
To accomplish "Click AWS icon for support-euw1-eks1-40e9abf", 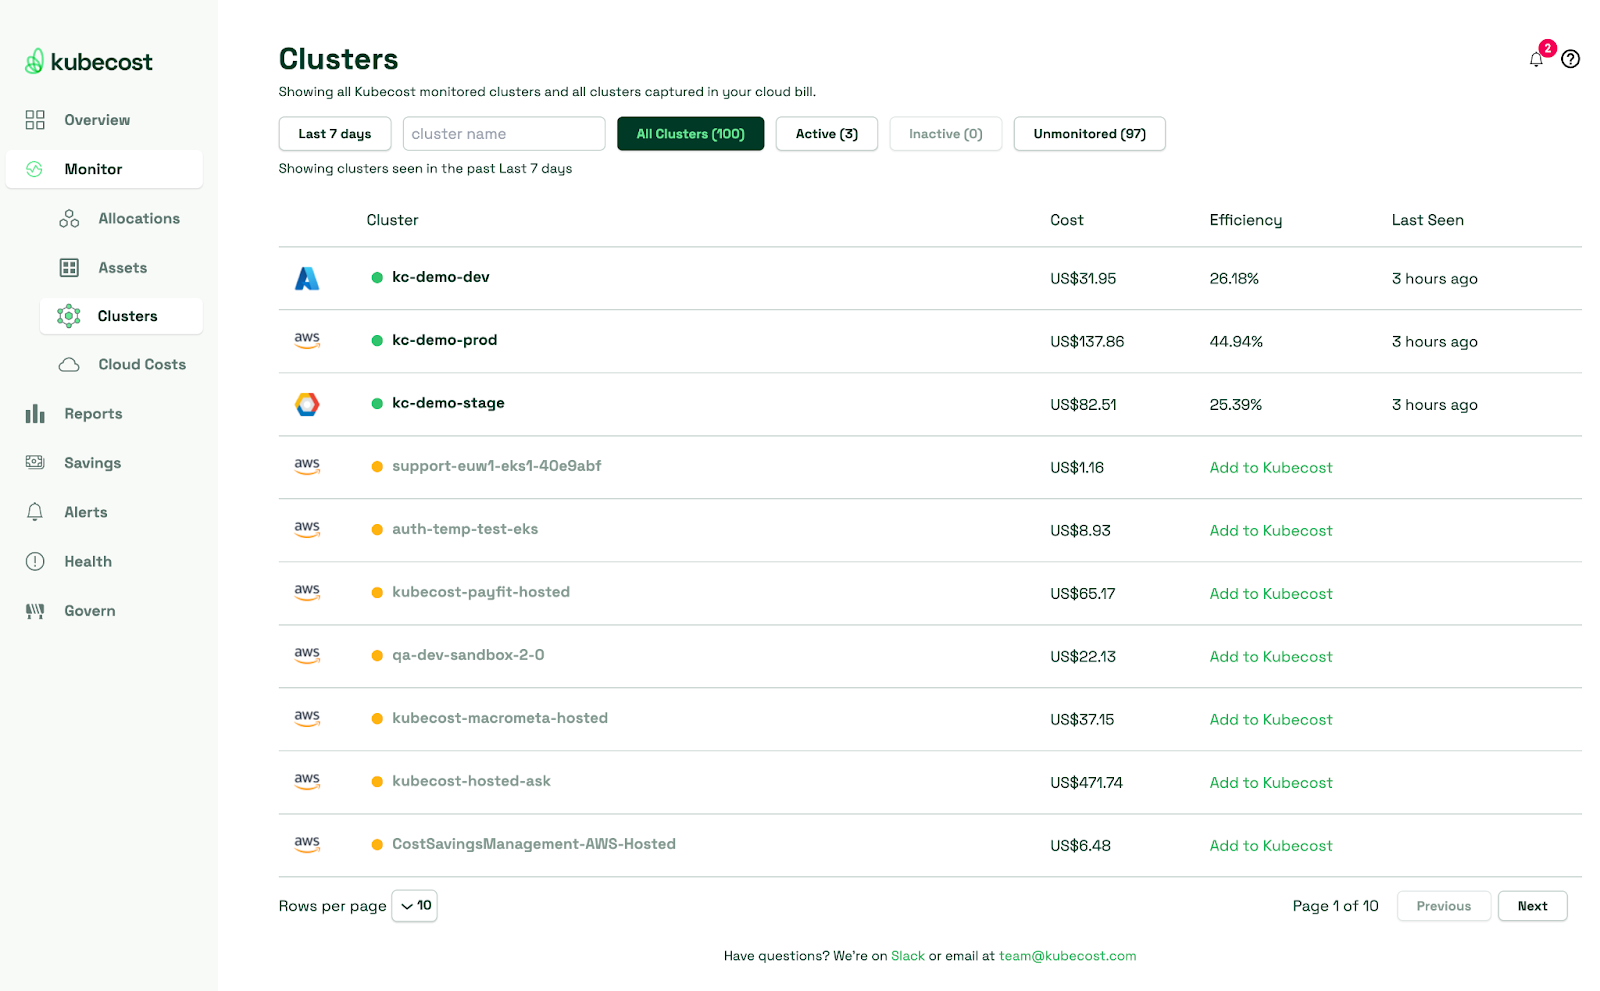I will (307, 466).
